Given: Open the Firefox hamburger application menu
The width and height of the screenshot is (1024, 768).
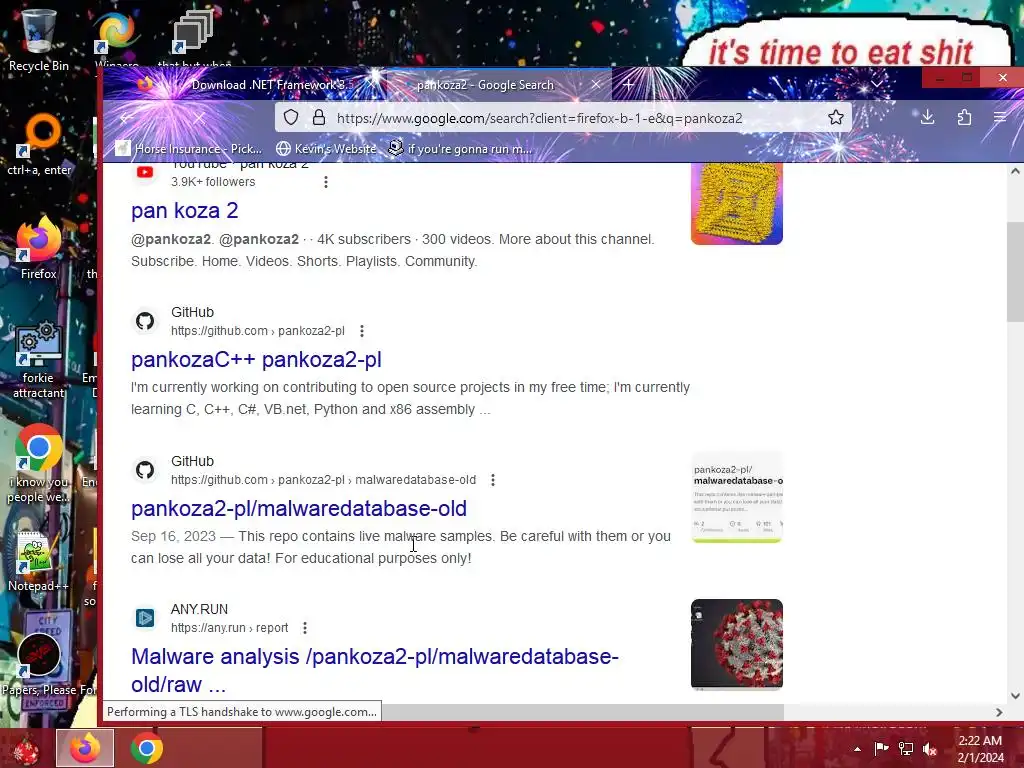Looking at the screenshot, I should tap(999, 118).
